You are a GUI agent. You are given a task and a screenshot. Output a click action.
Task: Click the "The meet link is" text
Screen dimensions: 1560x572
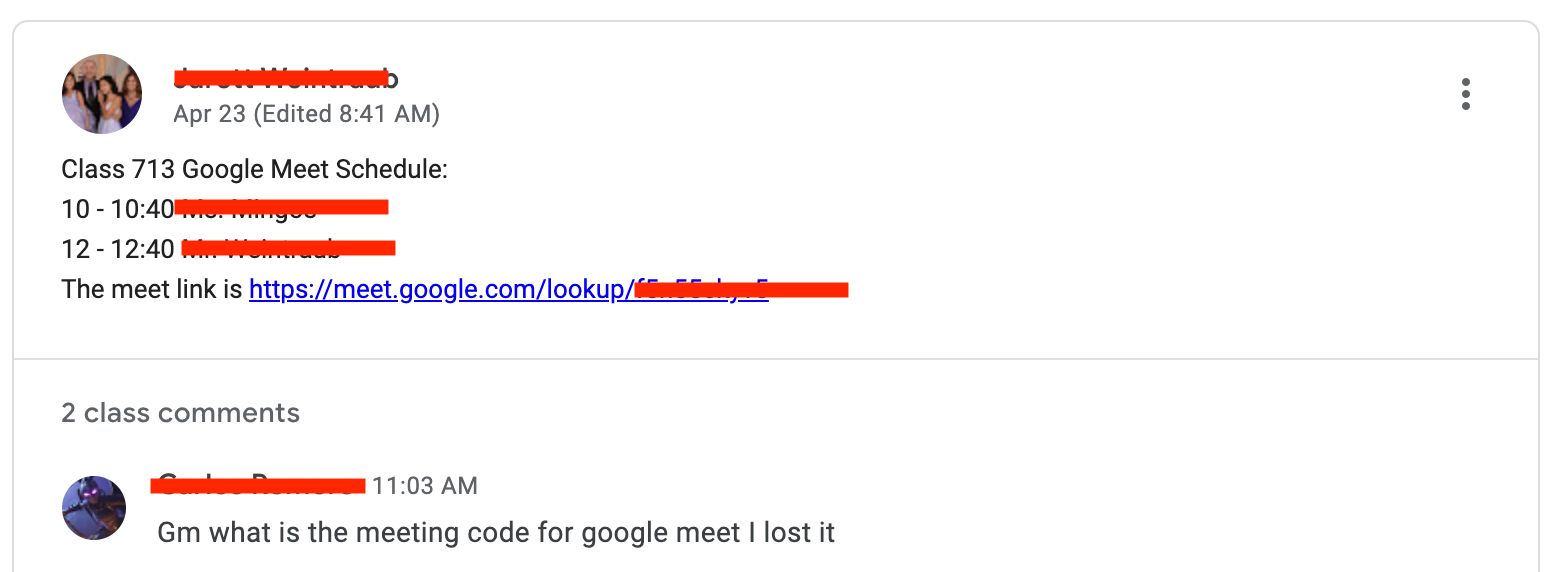click(x=152, y=289)
